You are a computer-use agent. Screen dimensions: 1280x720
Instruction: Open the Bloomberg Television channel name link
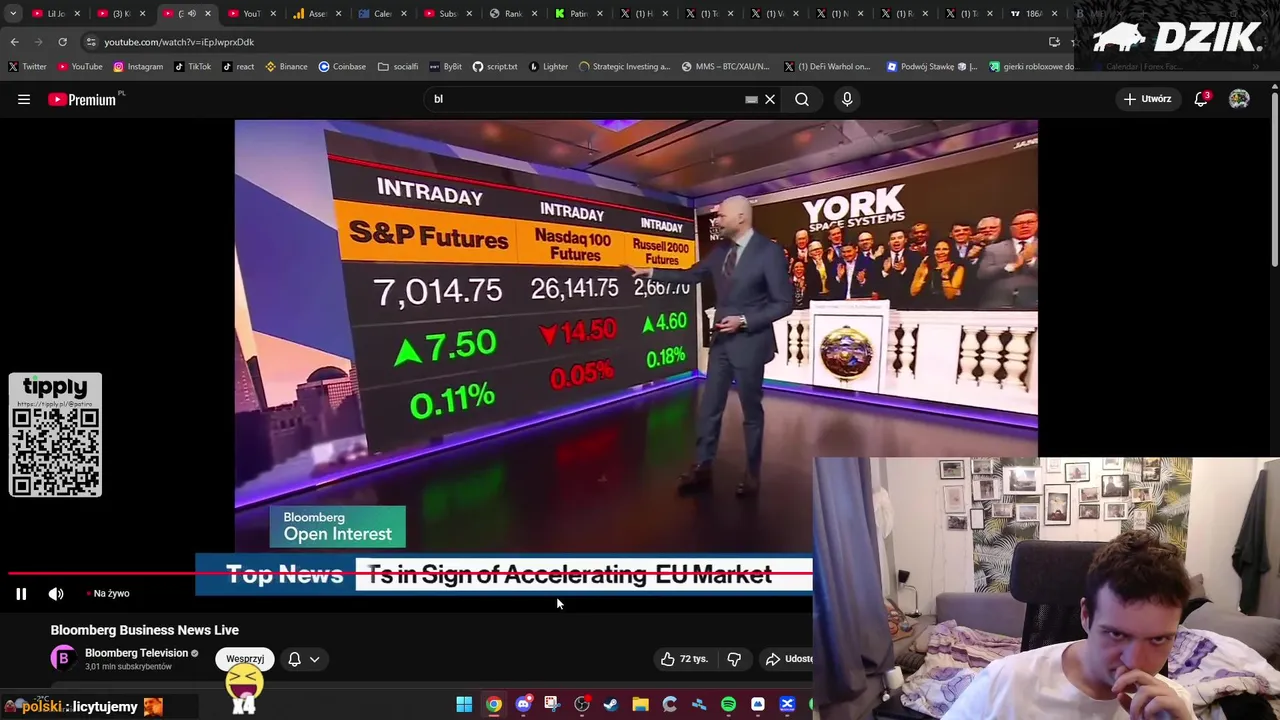pos(136,653)
